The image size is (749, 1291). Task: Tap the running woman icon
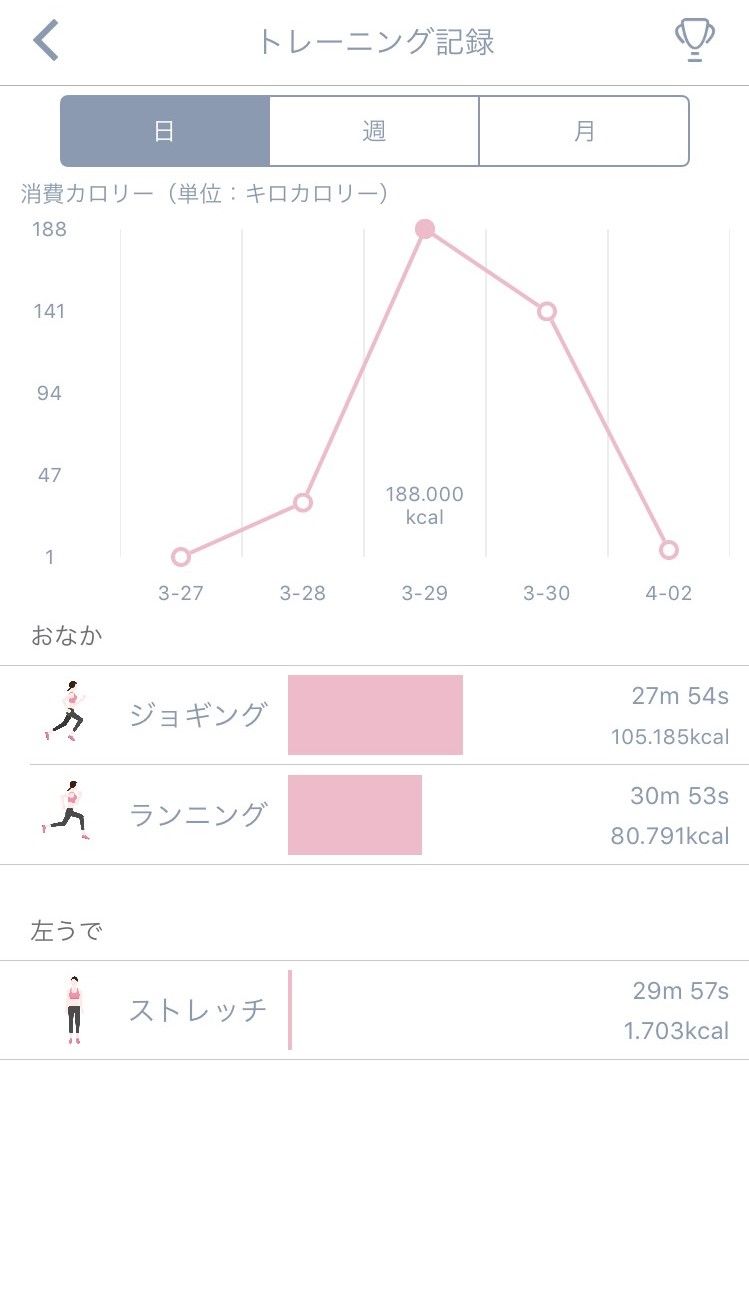point(67,811)
